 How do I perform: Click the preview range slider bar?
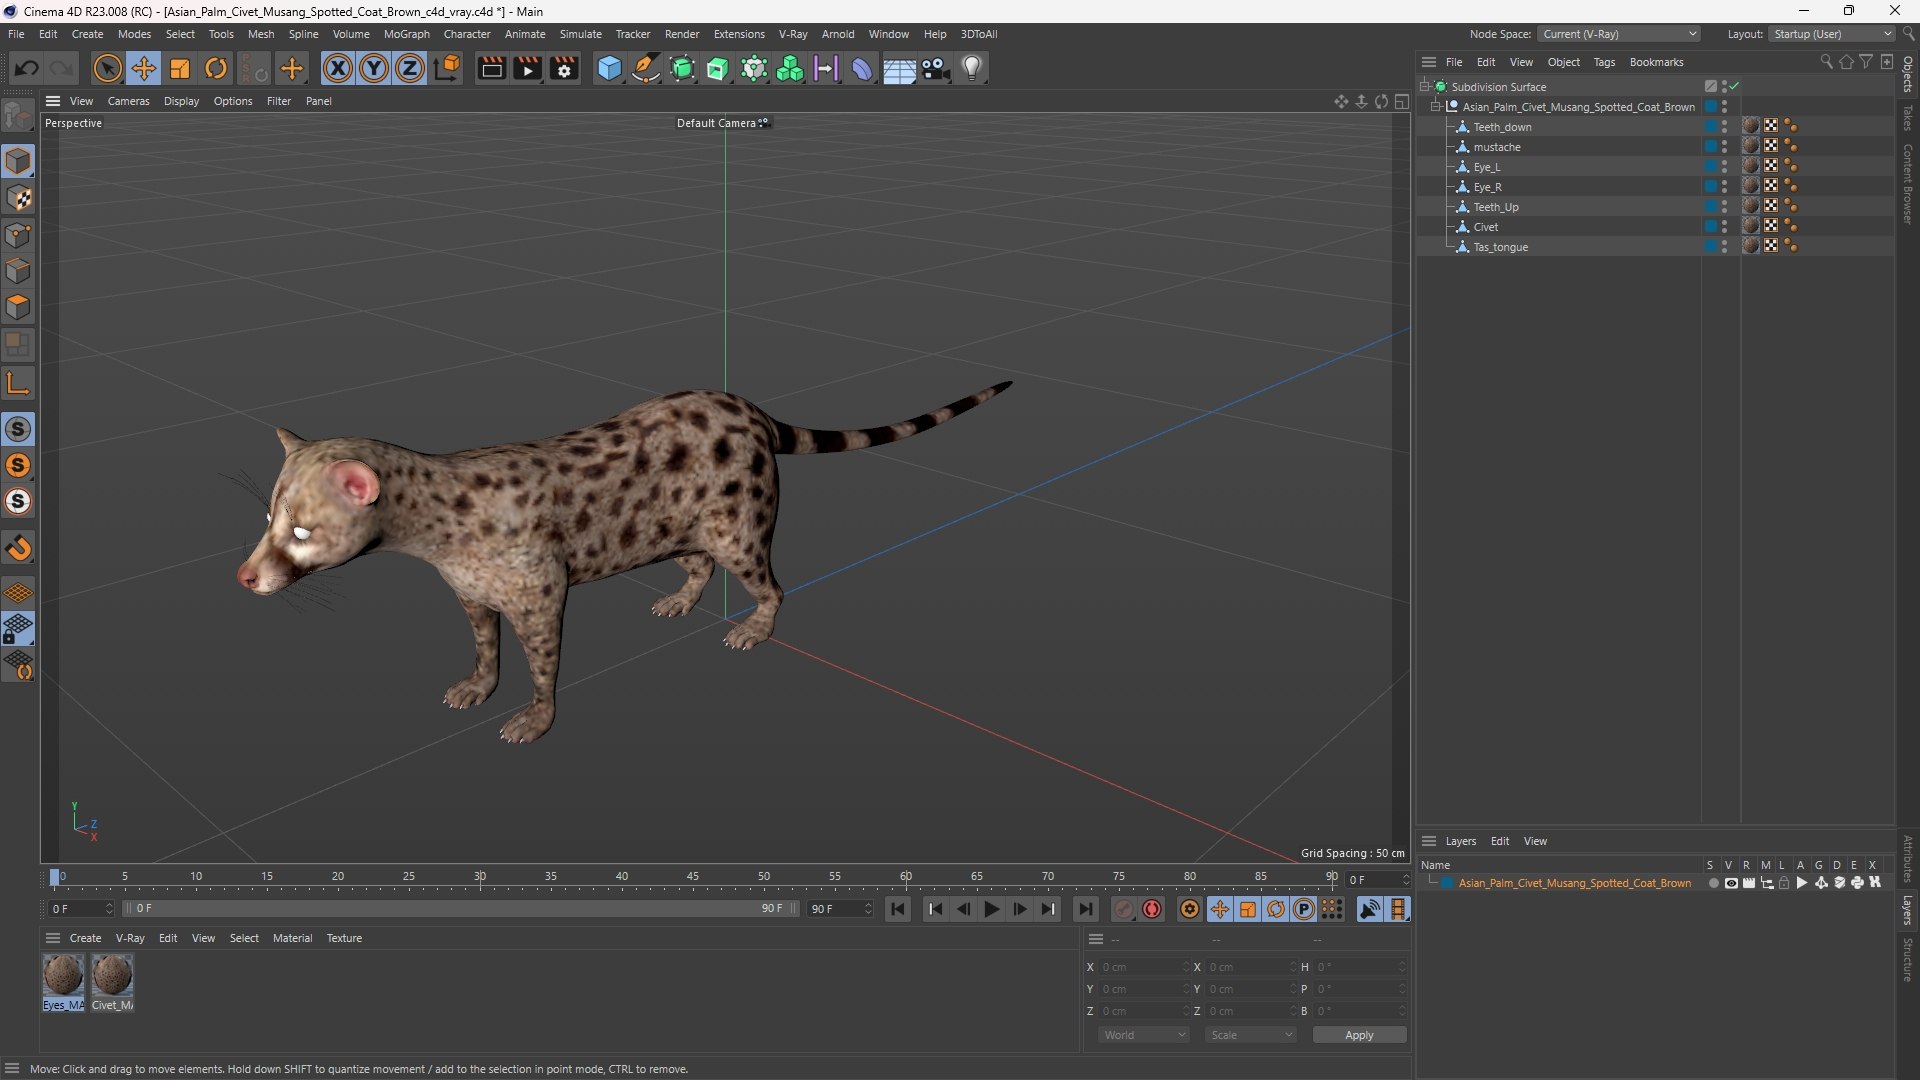tap(460, 909)
